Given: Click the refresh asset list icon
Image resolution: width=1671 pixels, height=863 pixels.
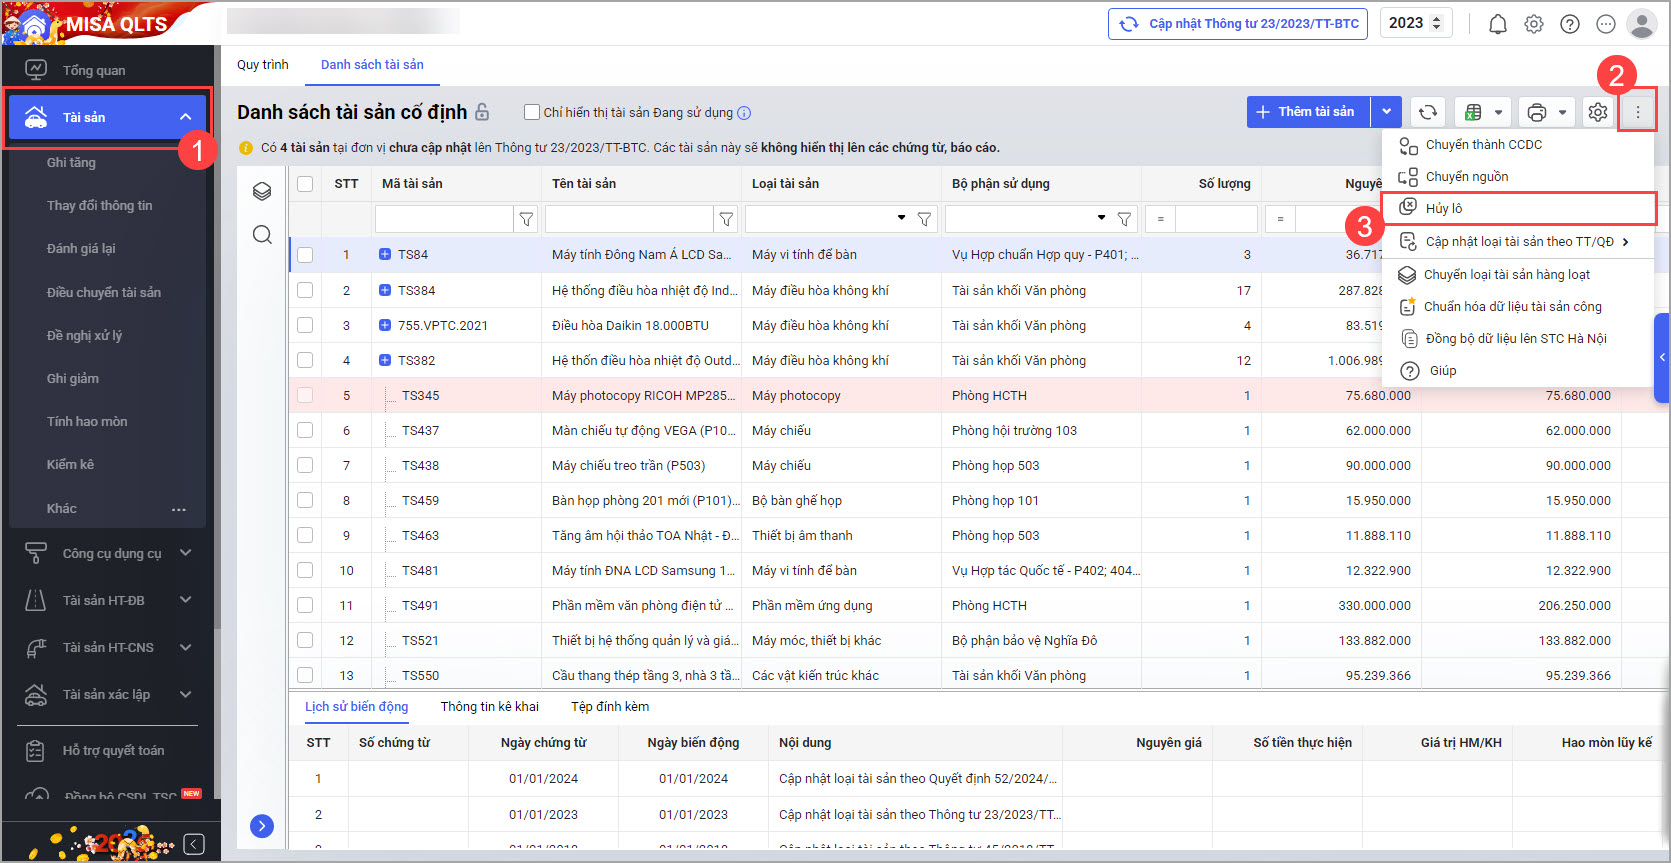Looking at the screenshot, I should click(x=1428, y=112).
